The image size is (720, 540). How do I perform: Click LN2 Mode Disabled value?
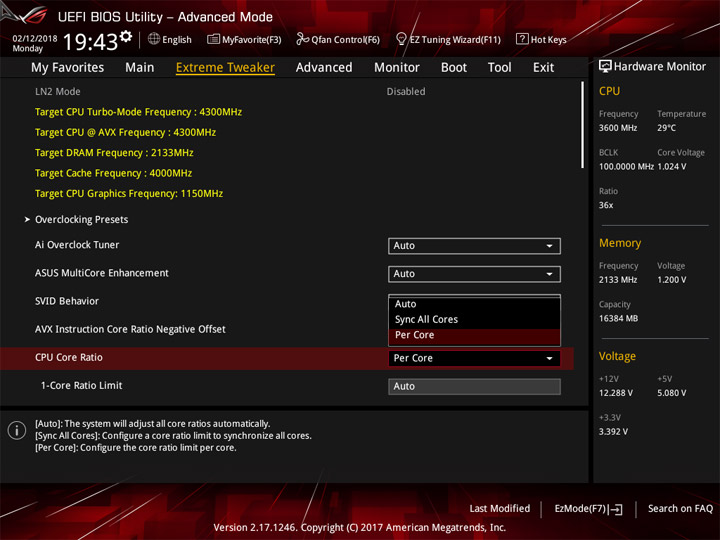(x=406, y=92)
